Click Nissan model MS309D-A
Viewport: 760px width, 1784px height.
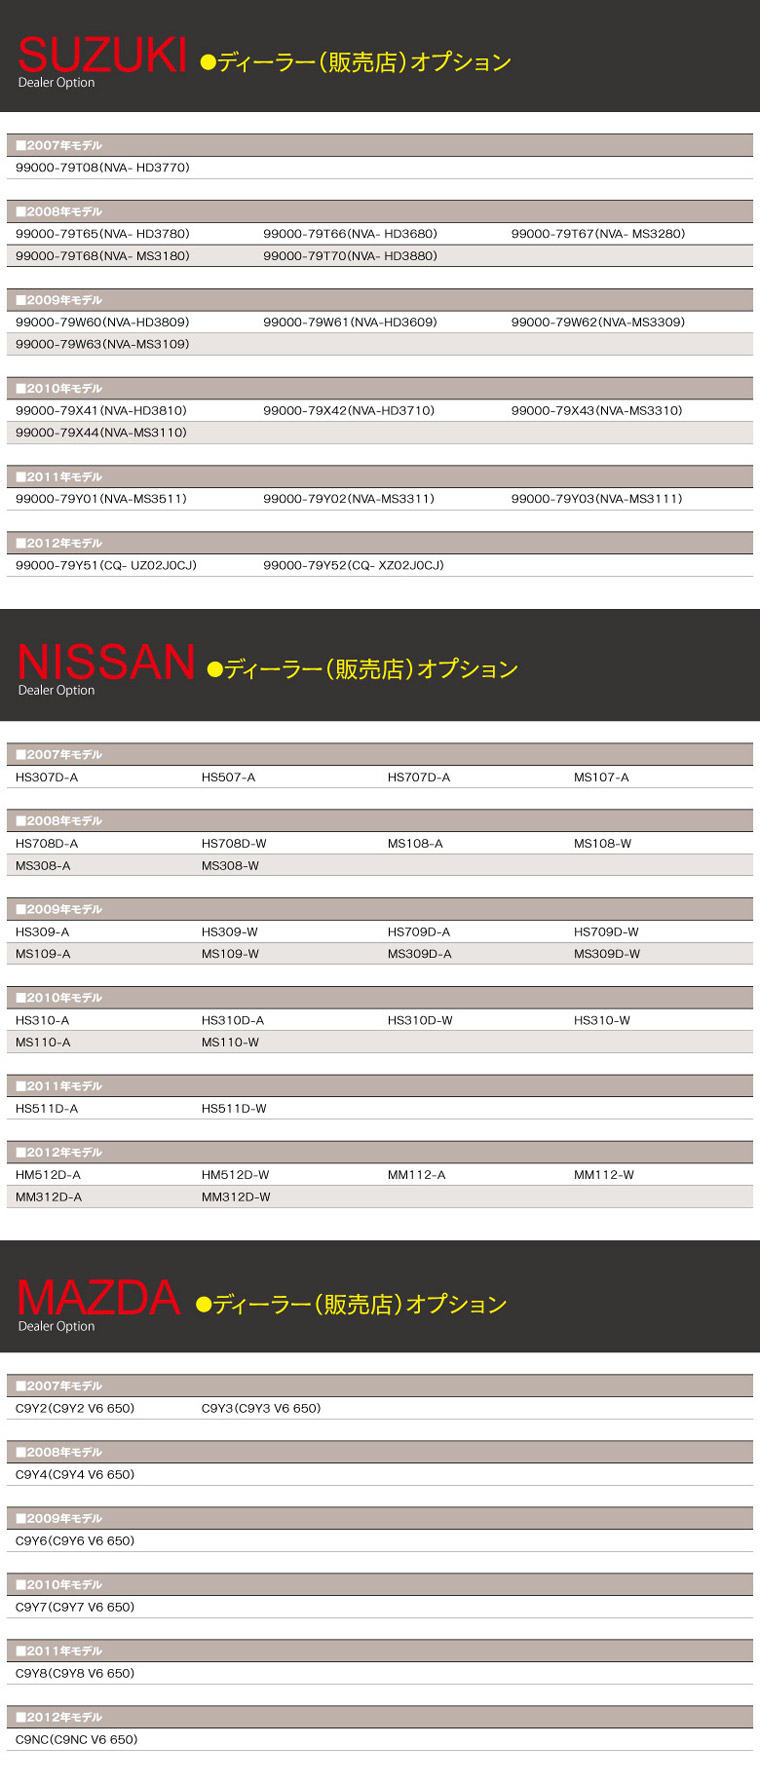tap(419, 954)
